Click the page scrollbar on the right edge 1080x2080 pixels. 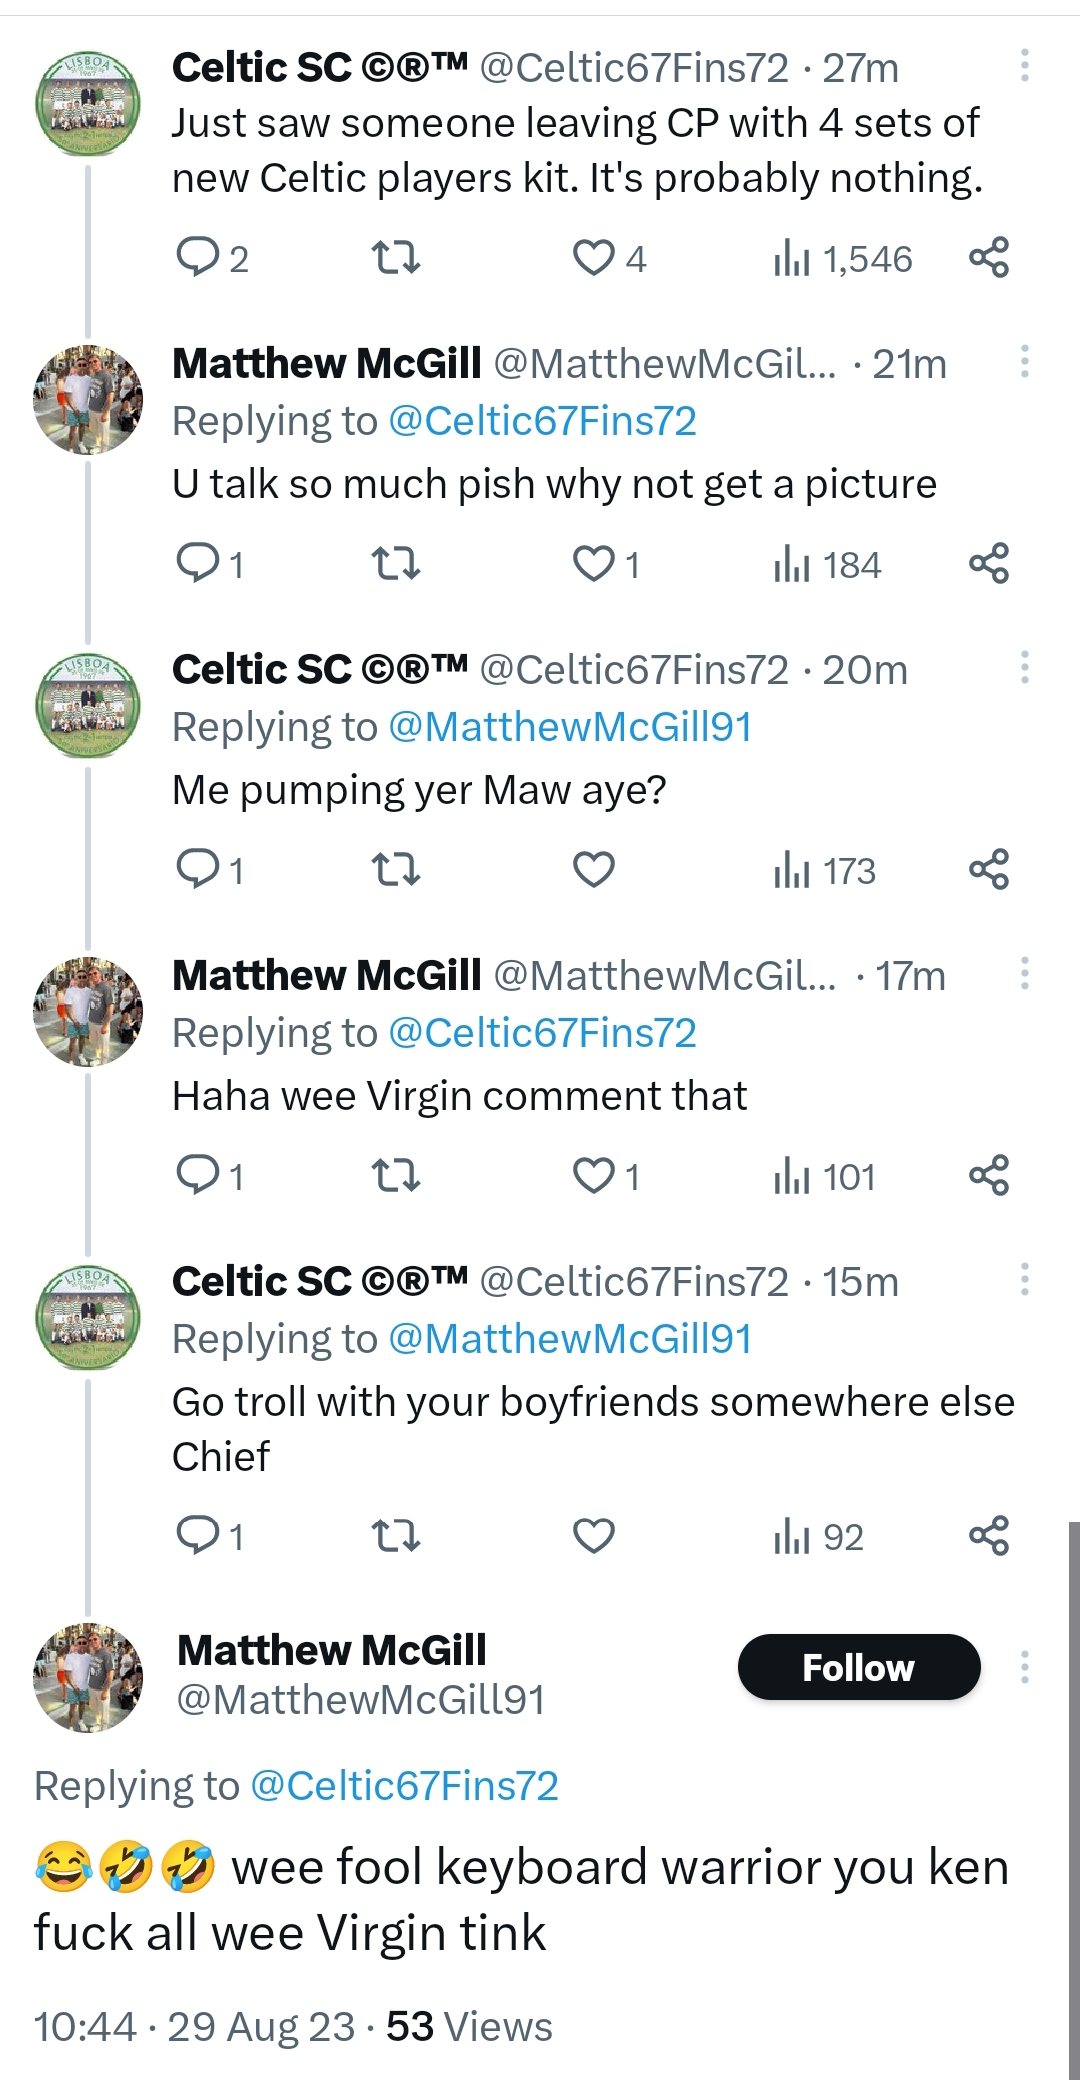pos(1073,1800)
